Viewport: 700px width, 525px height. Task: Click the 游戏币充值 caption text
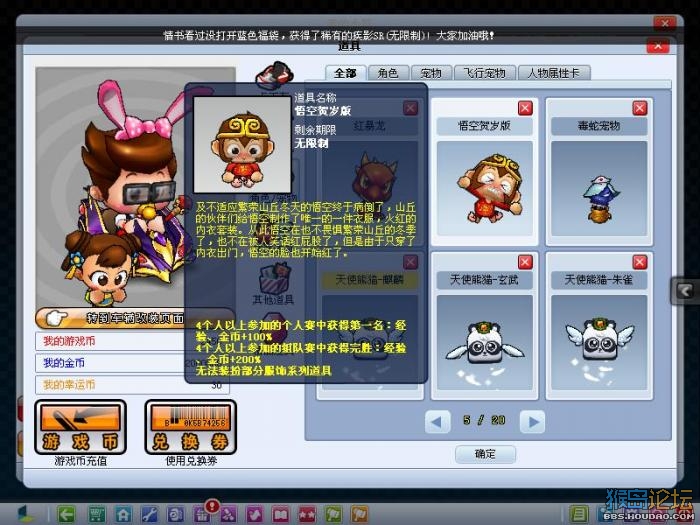pyautogui.click(x=81, y=461)
